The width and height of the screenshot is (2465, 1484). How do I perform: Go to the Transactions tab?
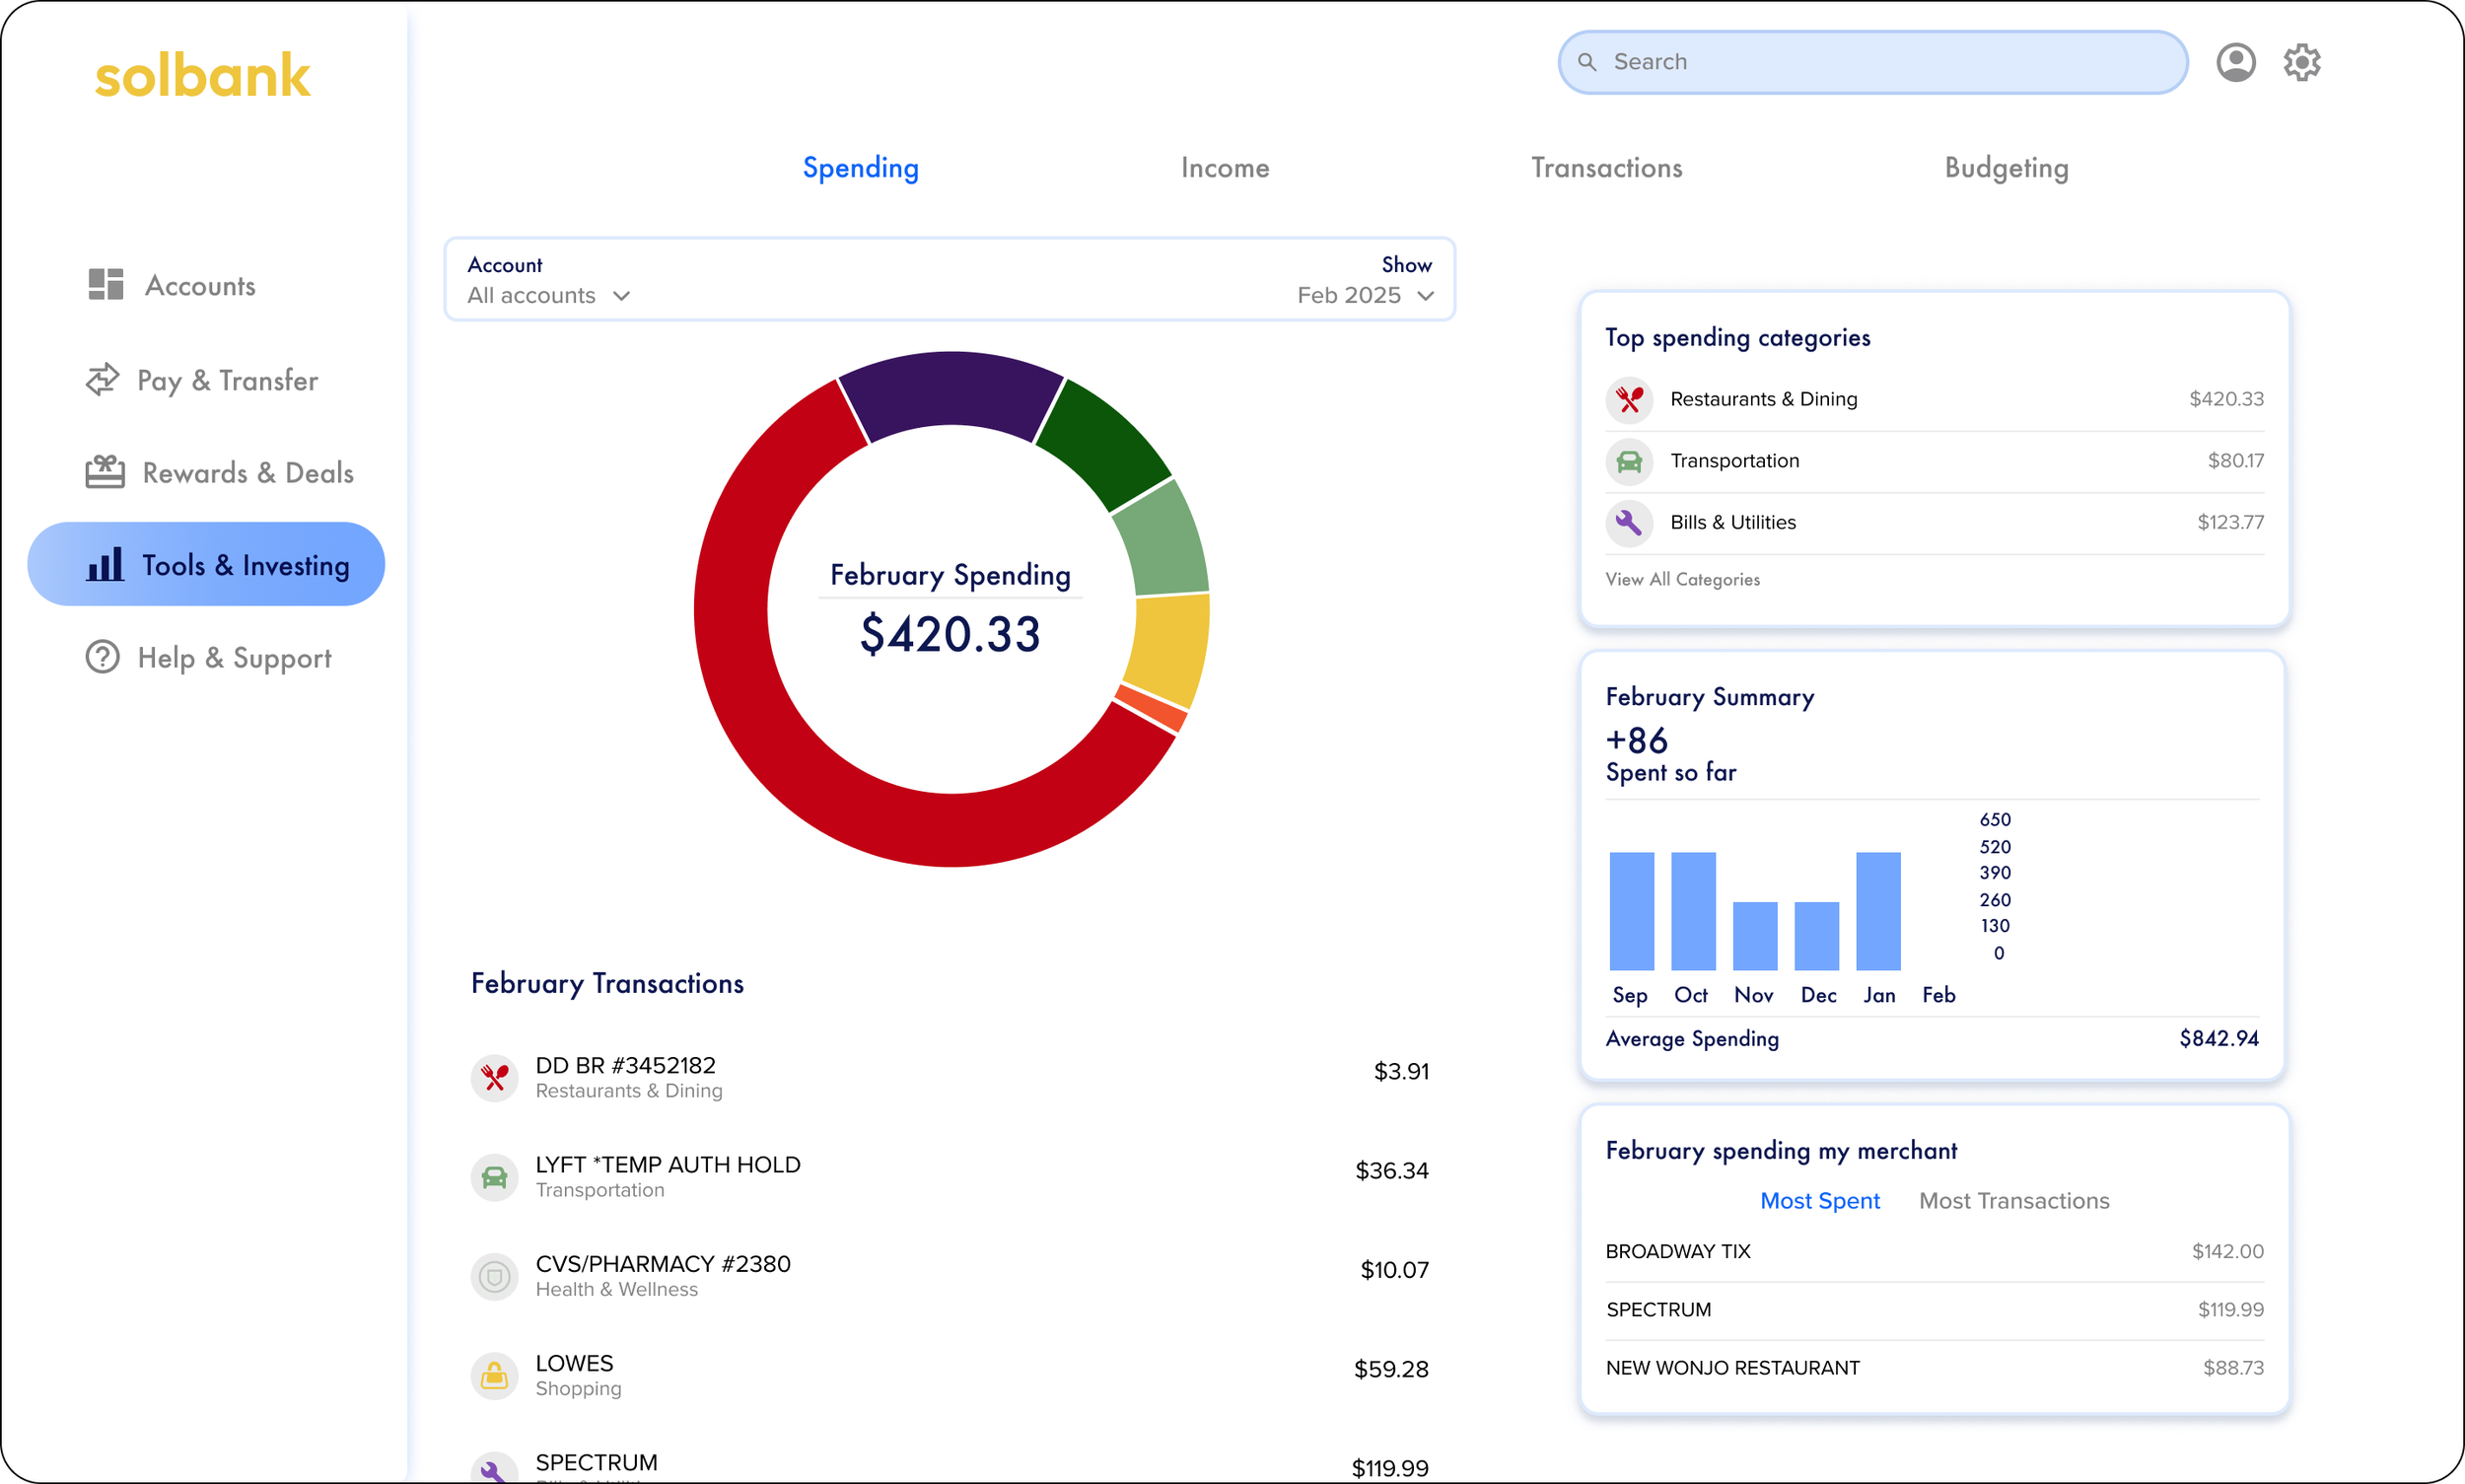[x=1606, y=168]
